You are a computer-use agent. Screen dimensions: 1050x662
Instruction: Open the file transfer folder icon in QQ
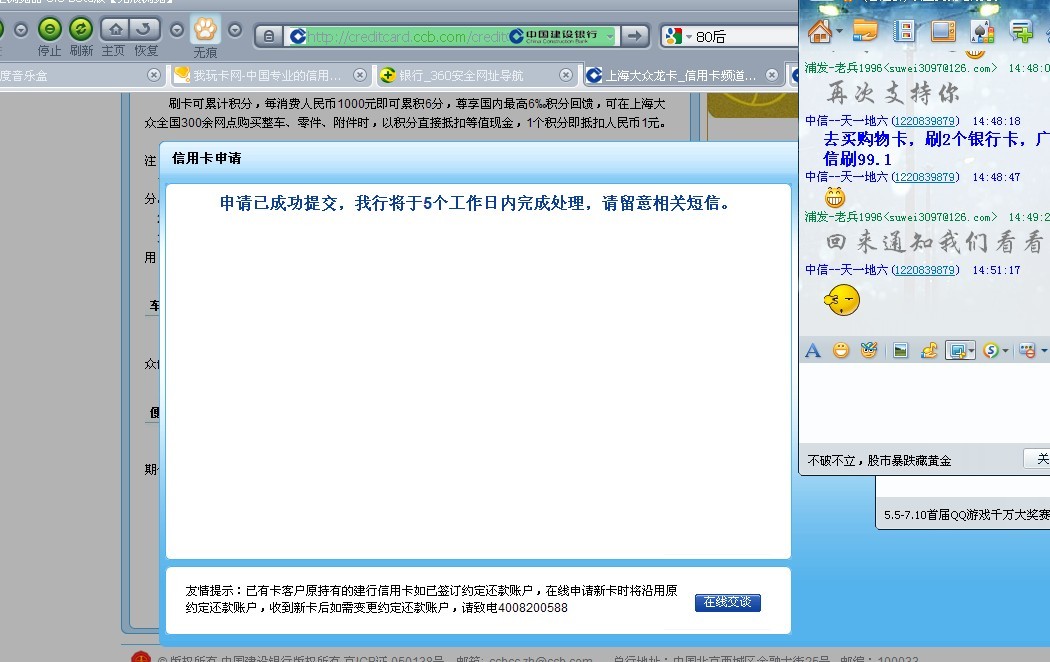[x=864, y=31]
